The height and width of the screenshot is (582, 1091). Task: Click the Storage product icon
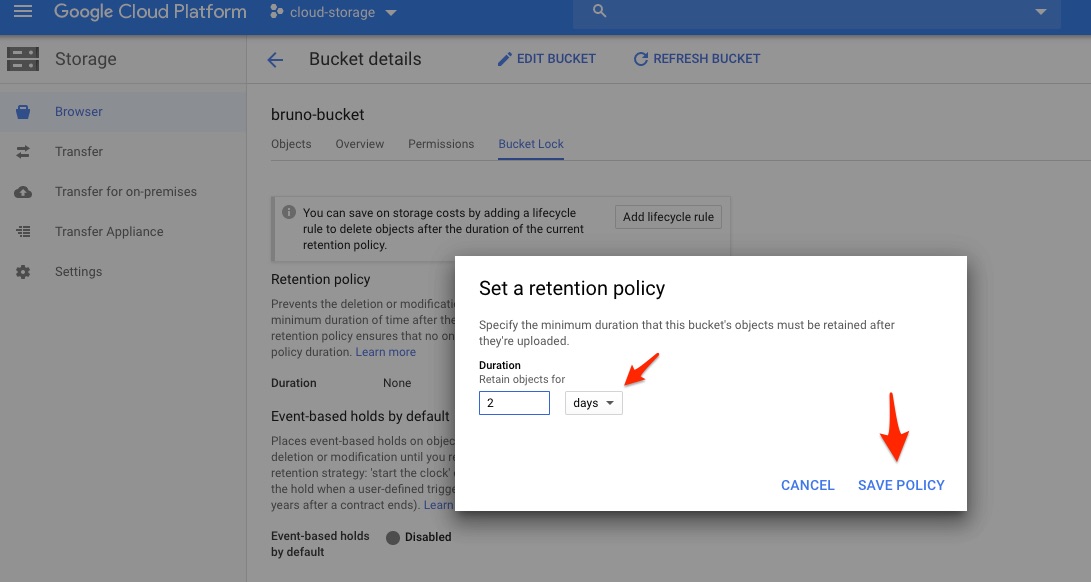coord(23,59)
